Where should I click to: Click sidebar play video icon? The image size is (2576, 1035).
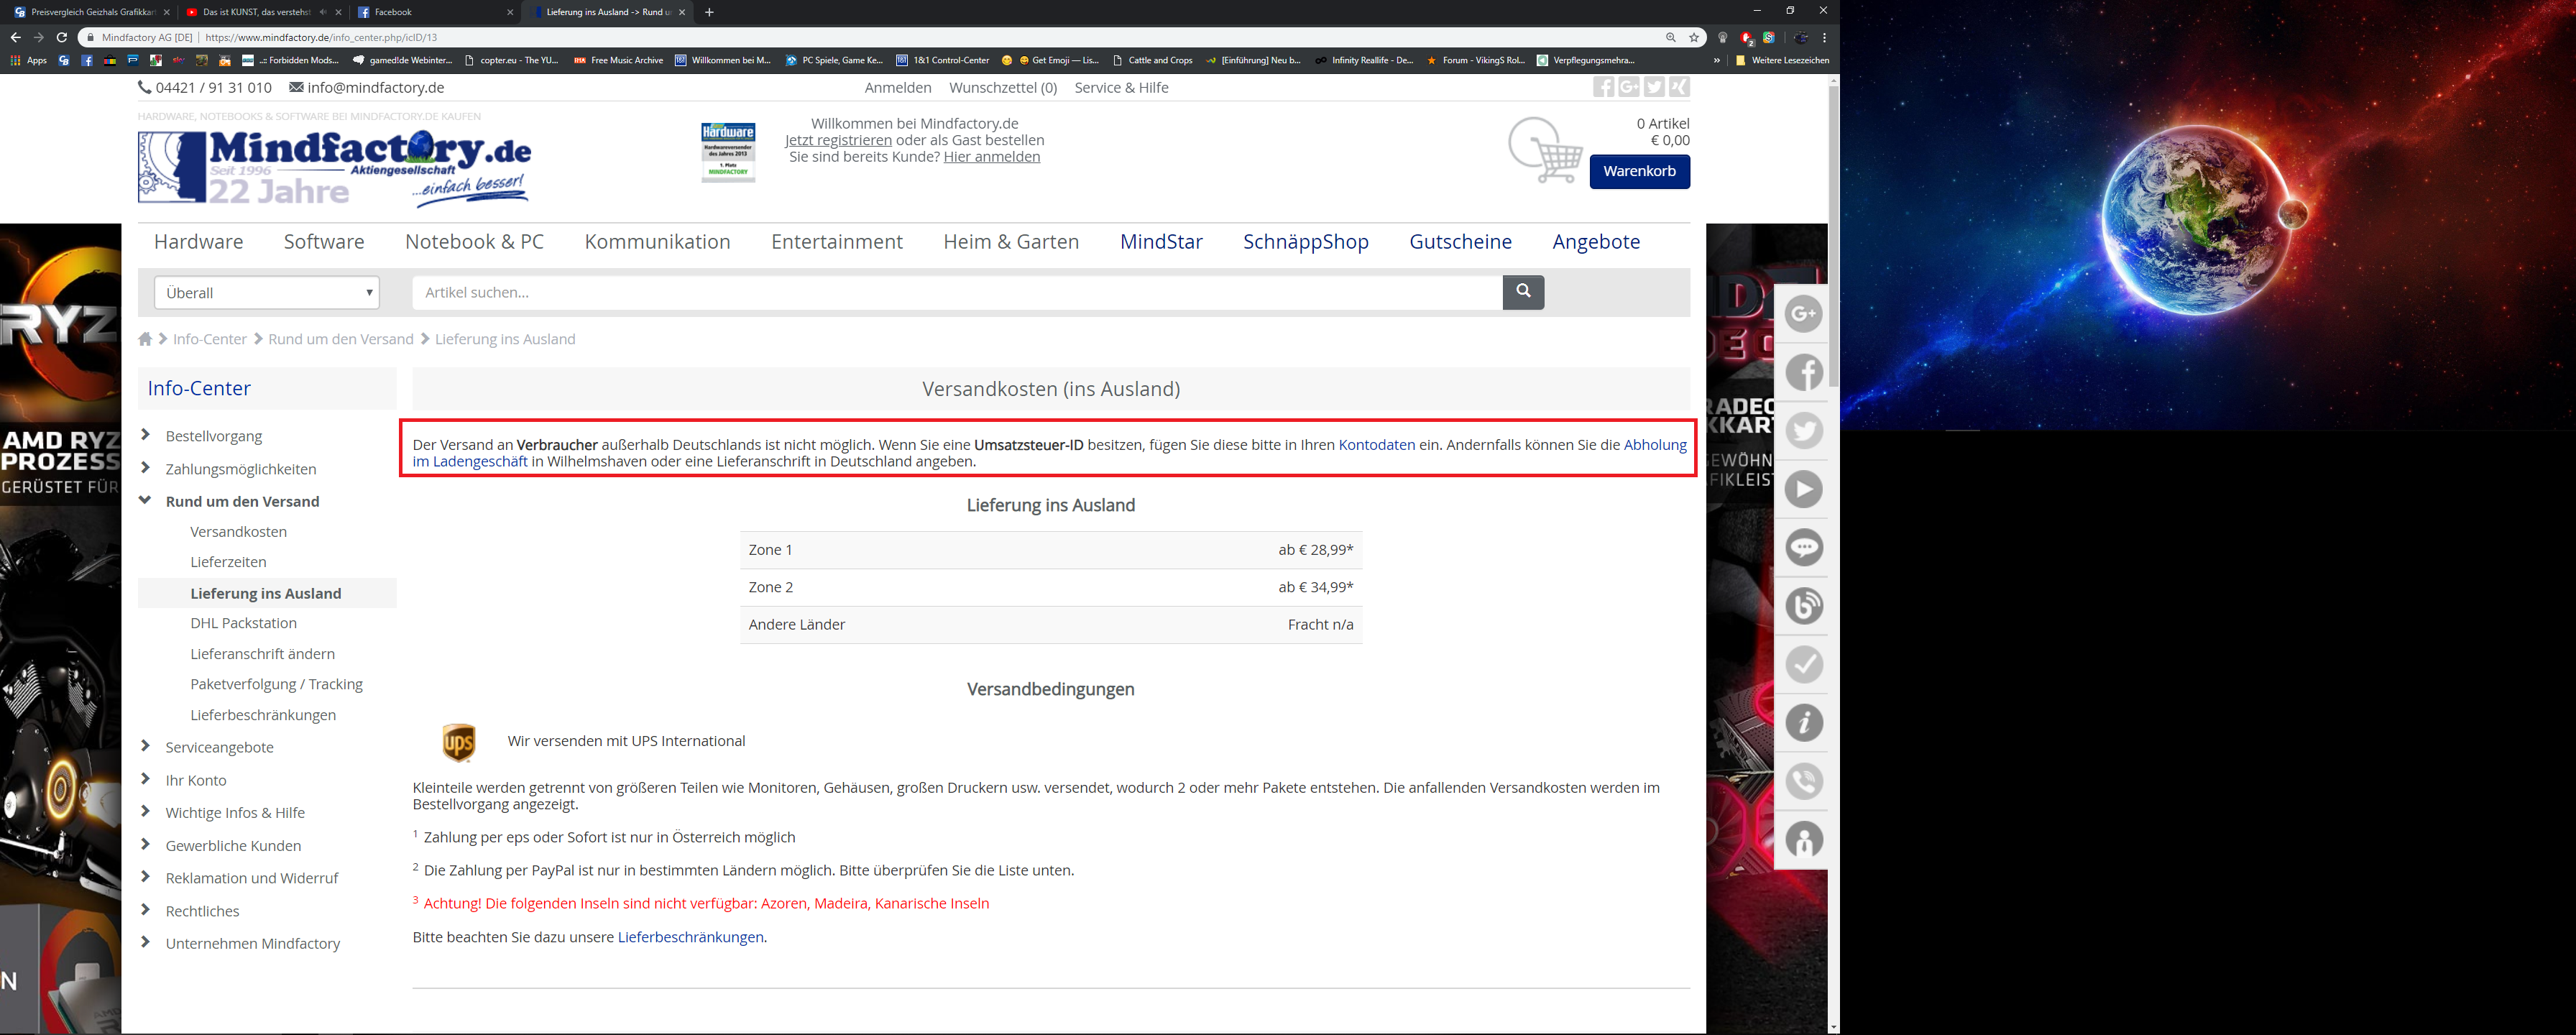1804,489
